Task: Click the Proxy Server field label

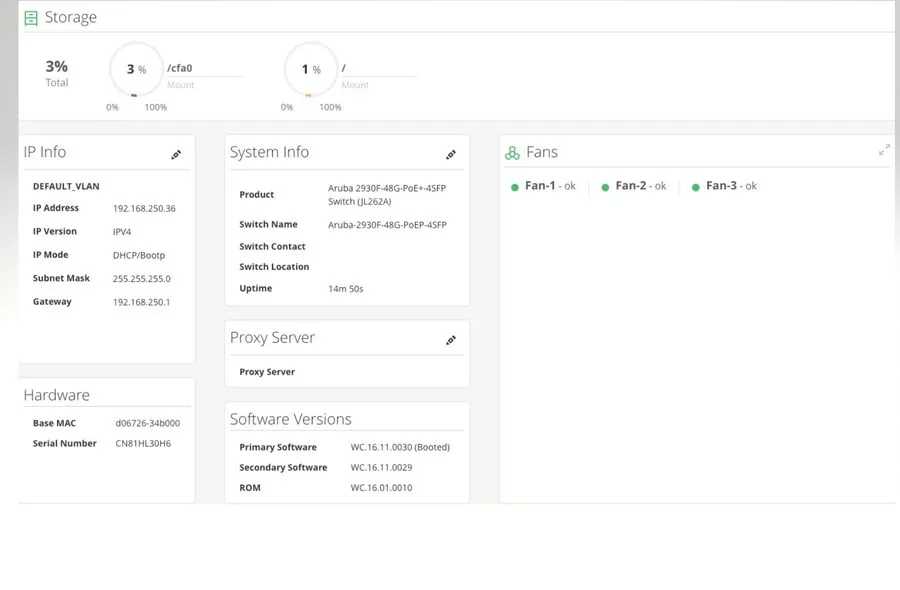Action: (x=267, y=372)
